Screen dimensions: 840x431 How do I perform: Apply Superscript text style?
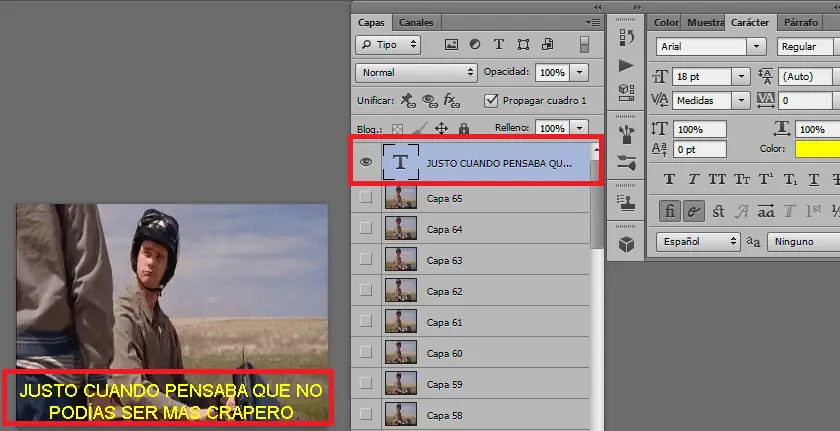pyautogui.click(x=766, y=179)
